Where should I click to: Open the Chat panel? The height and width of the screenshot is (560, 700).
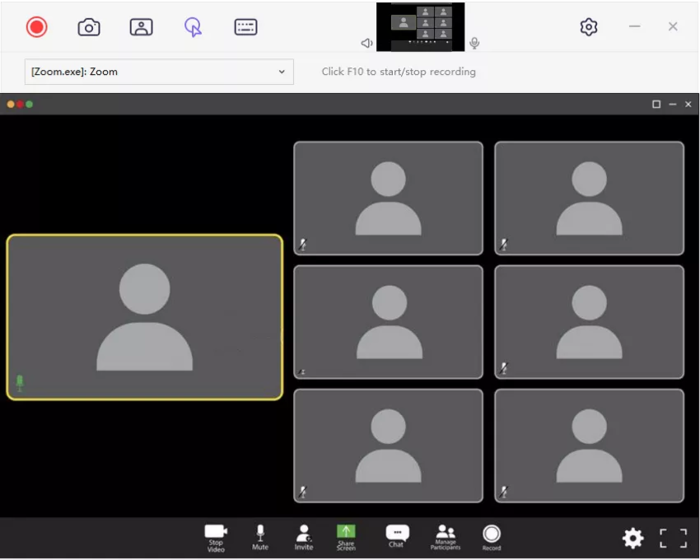tap(397, 535)
